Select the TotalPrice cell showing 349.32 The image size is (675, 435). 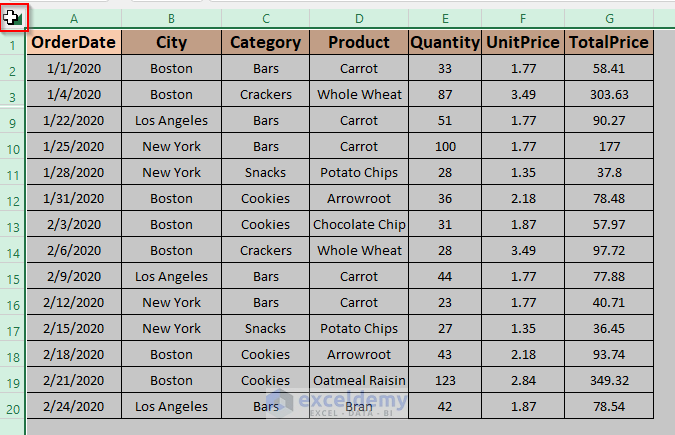(x=609, y=381)
